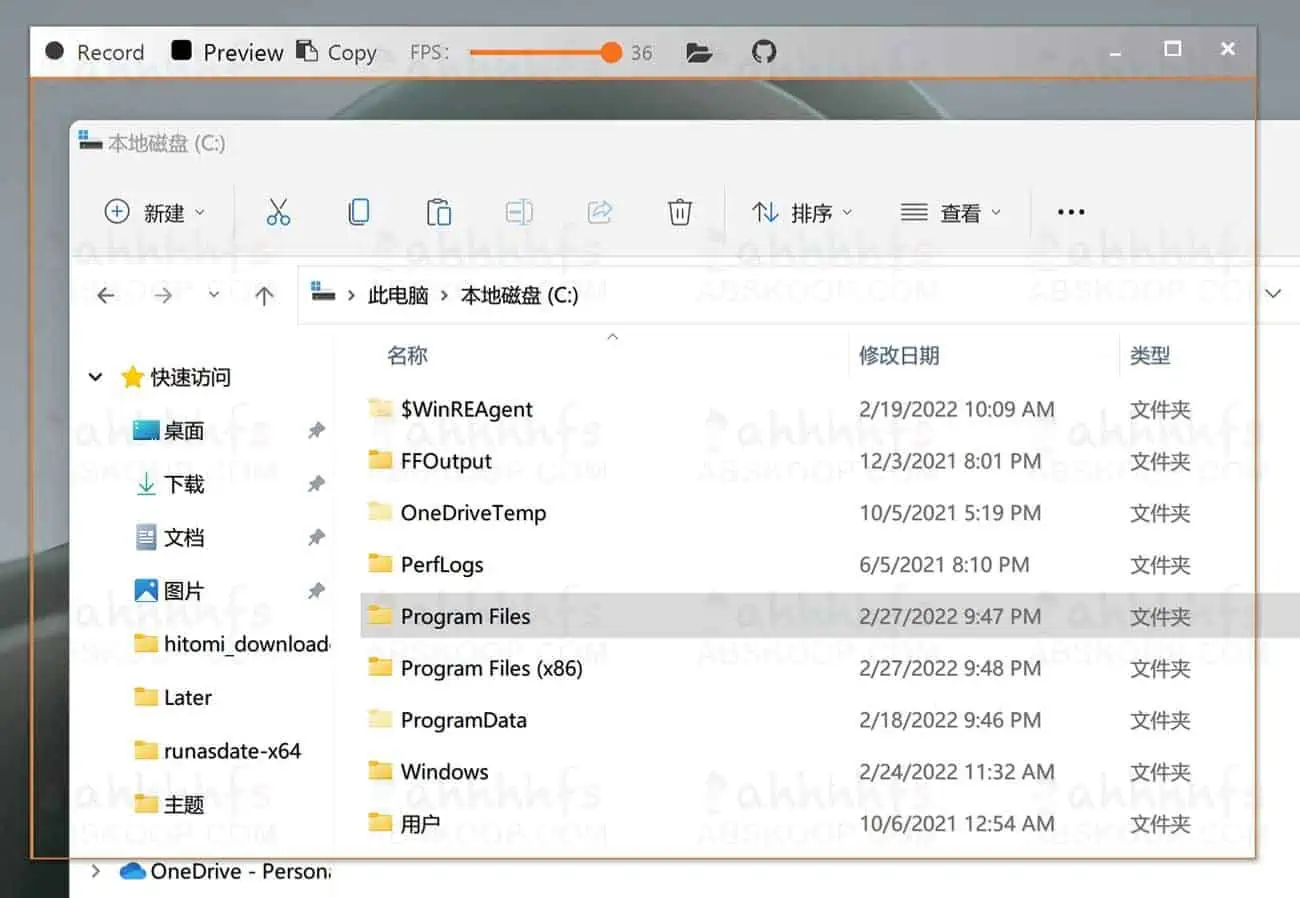
Task: Enable the Copy mode in the recorder
Action: tap(338, 51)
